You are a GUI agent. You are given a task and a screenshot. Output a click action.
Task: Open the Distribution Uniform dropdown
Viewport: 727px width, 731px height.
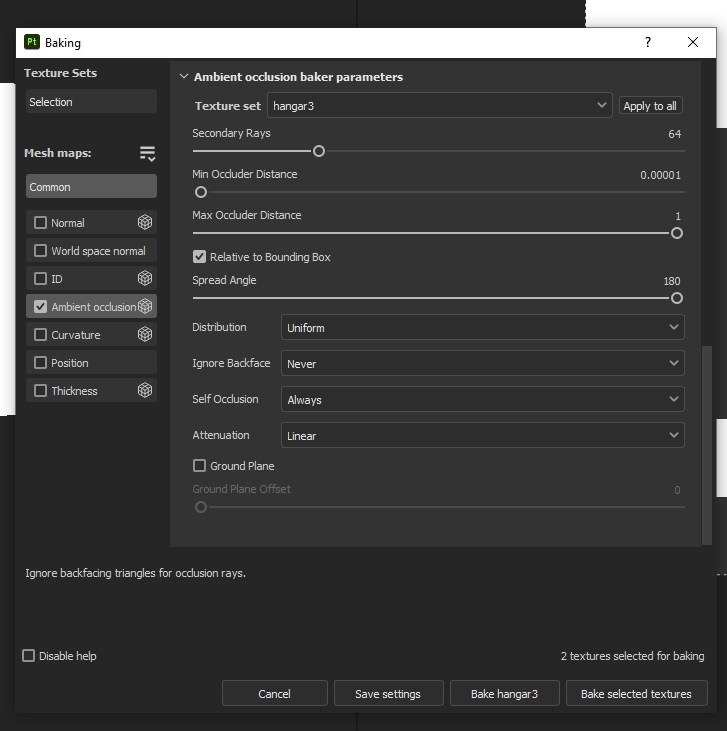[x=483, y=327]
